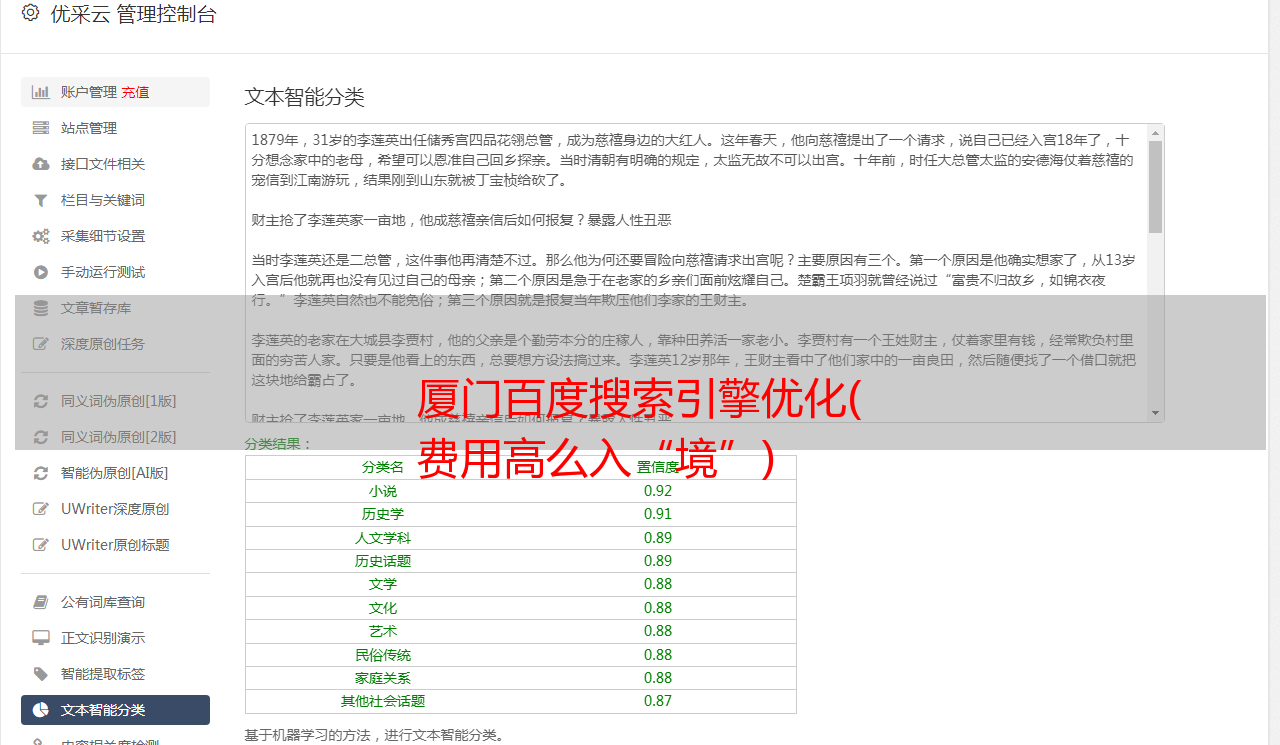This screenshot has height=745, width=1280.
Task: Click the bar chart icon for 账户管理
Action: [41, 92]
